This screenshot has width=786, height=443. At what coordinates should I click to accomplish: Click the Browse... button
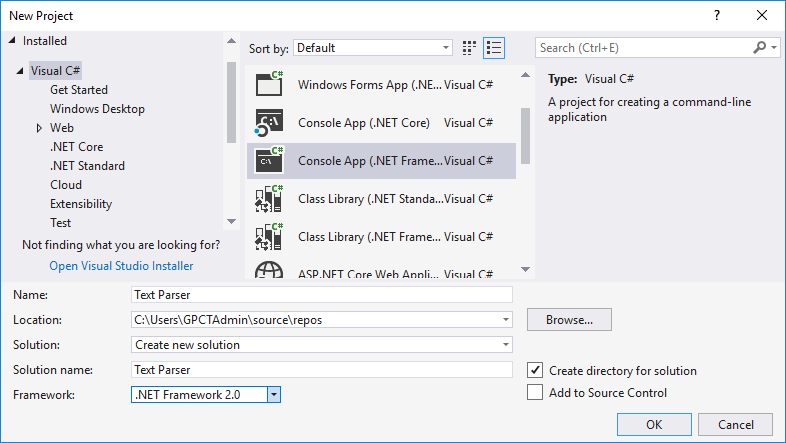point(569,320)
